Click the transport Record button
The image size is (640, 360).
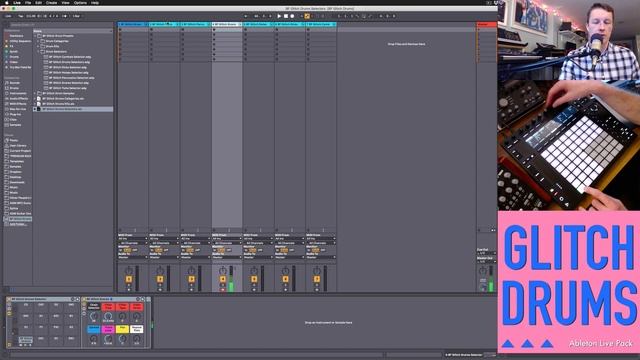tap(292, 16)
